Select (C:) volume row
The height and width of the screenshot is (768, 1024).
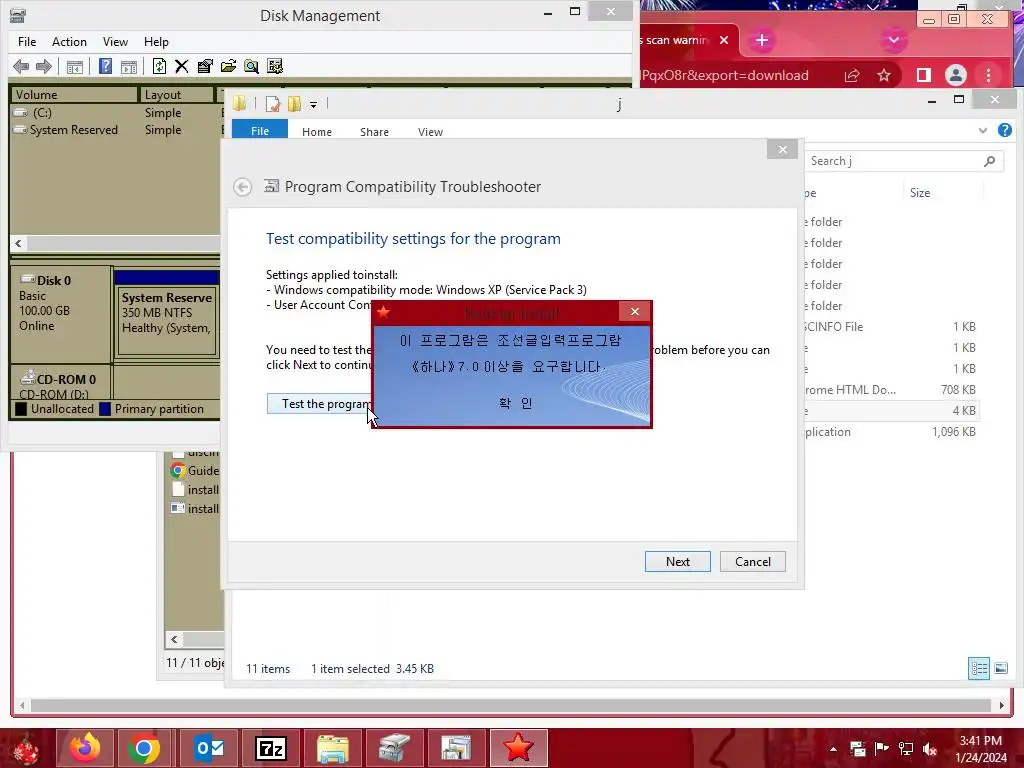115,112
